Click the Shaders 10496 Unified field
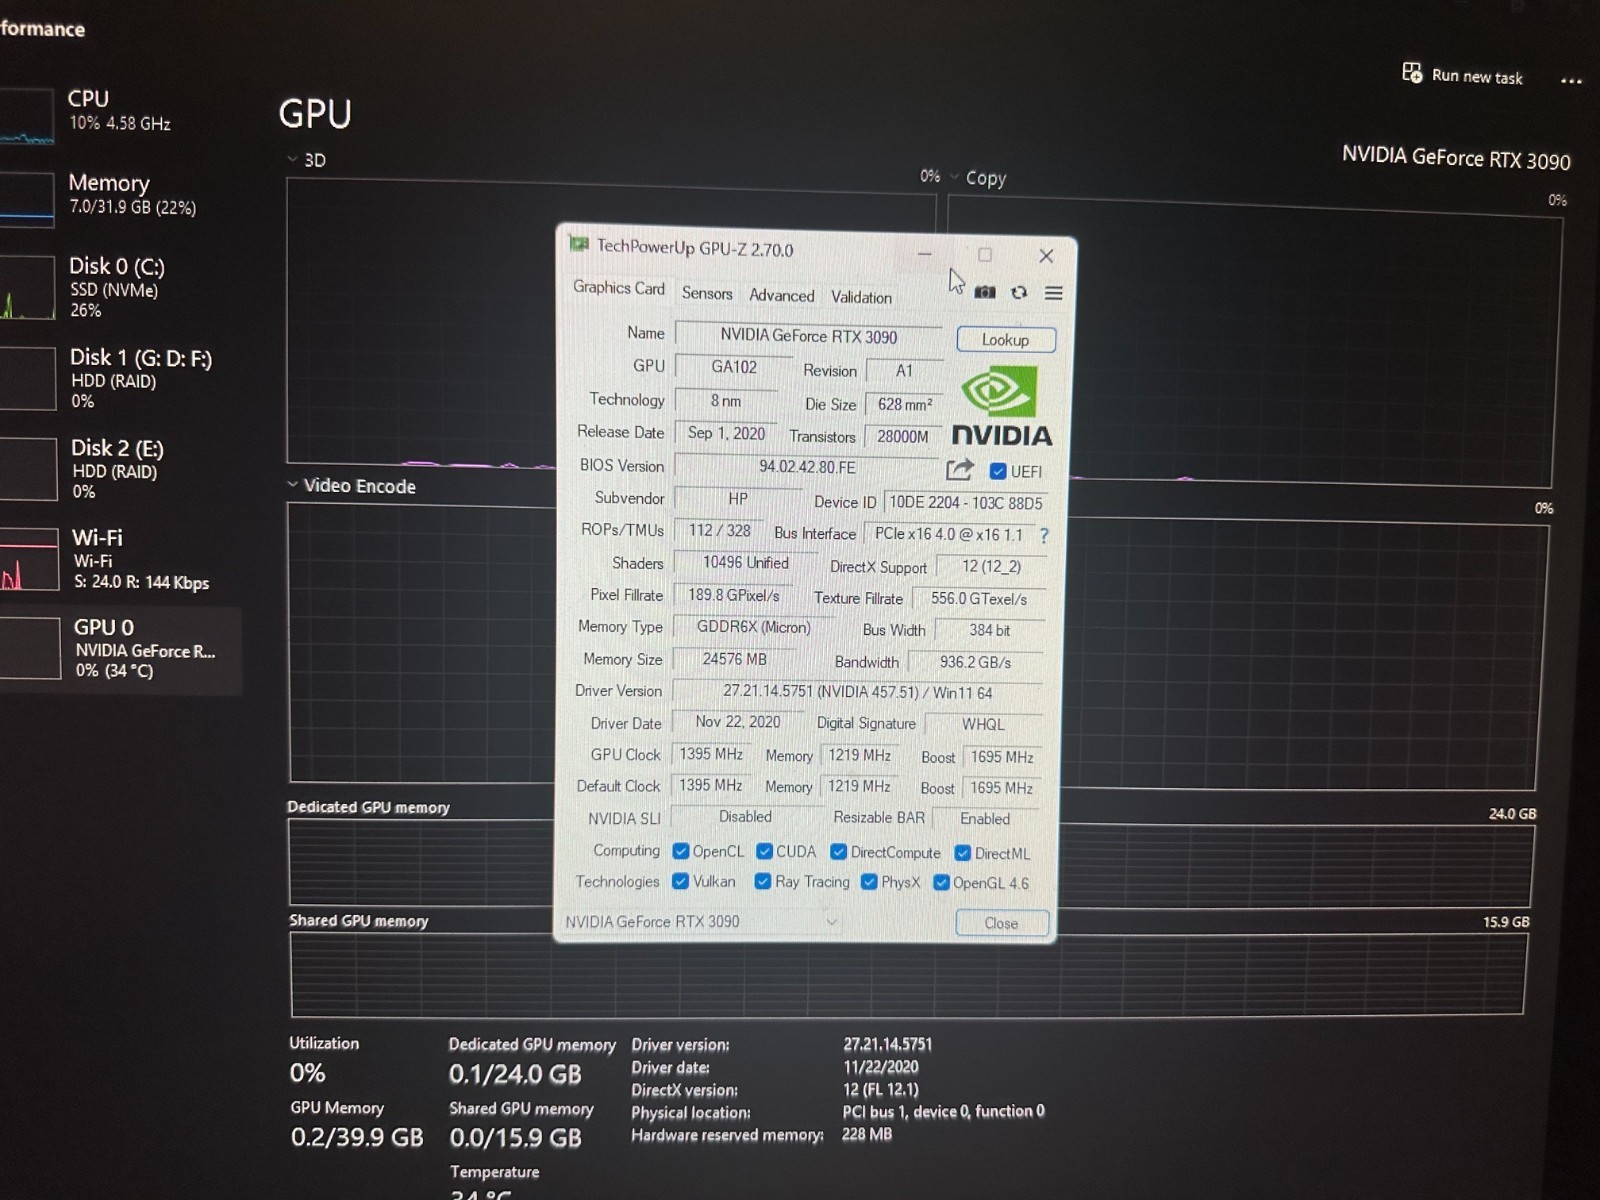 tap(745, 563)
